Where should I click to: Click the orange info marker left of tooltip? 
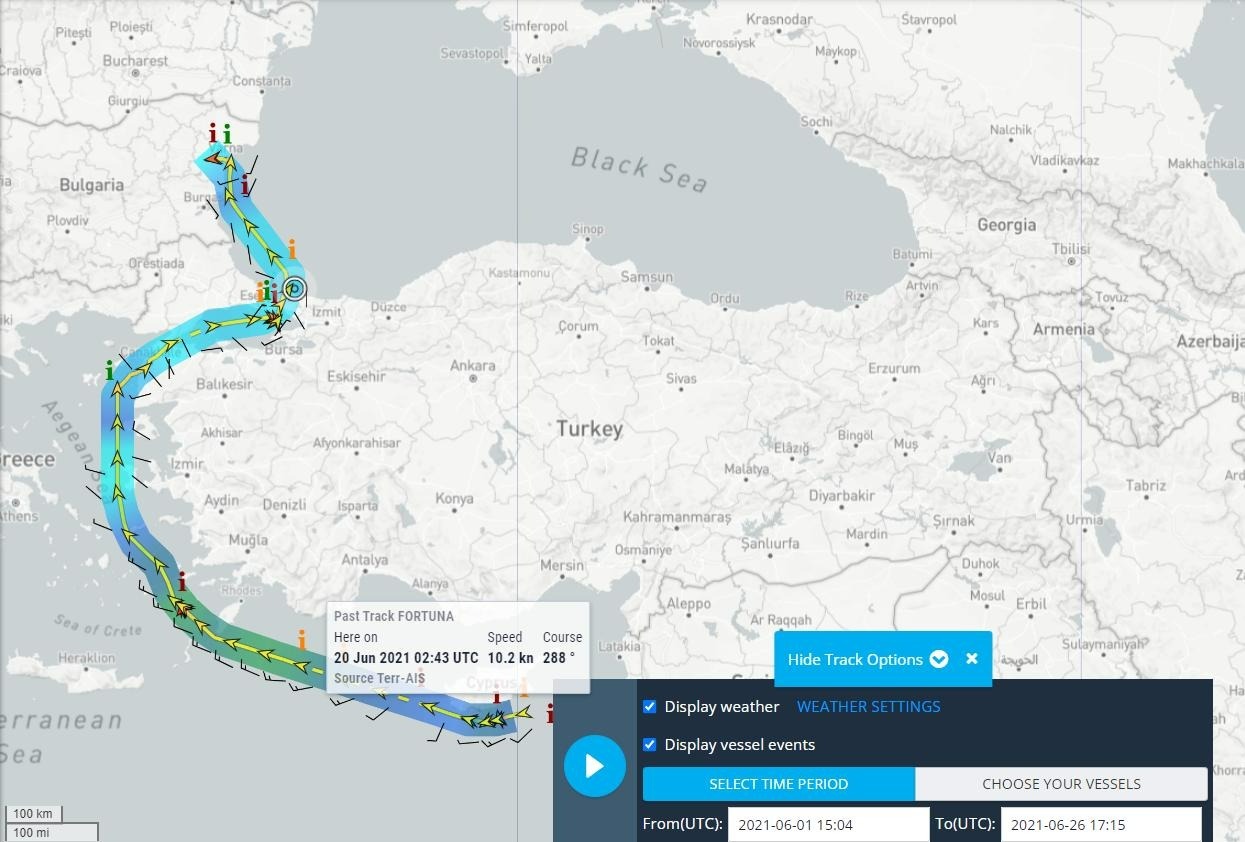tap(302, 640)
